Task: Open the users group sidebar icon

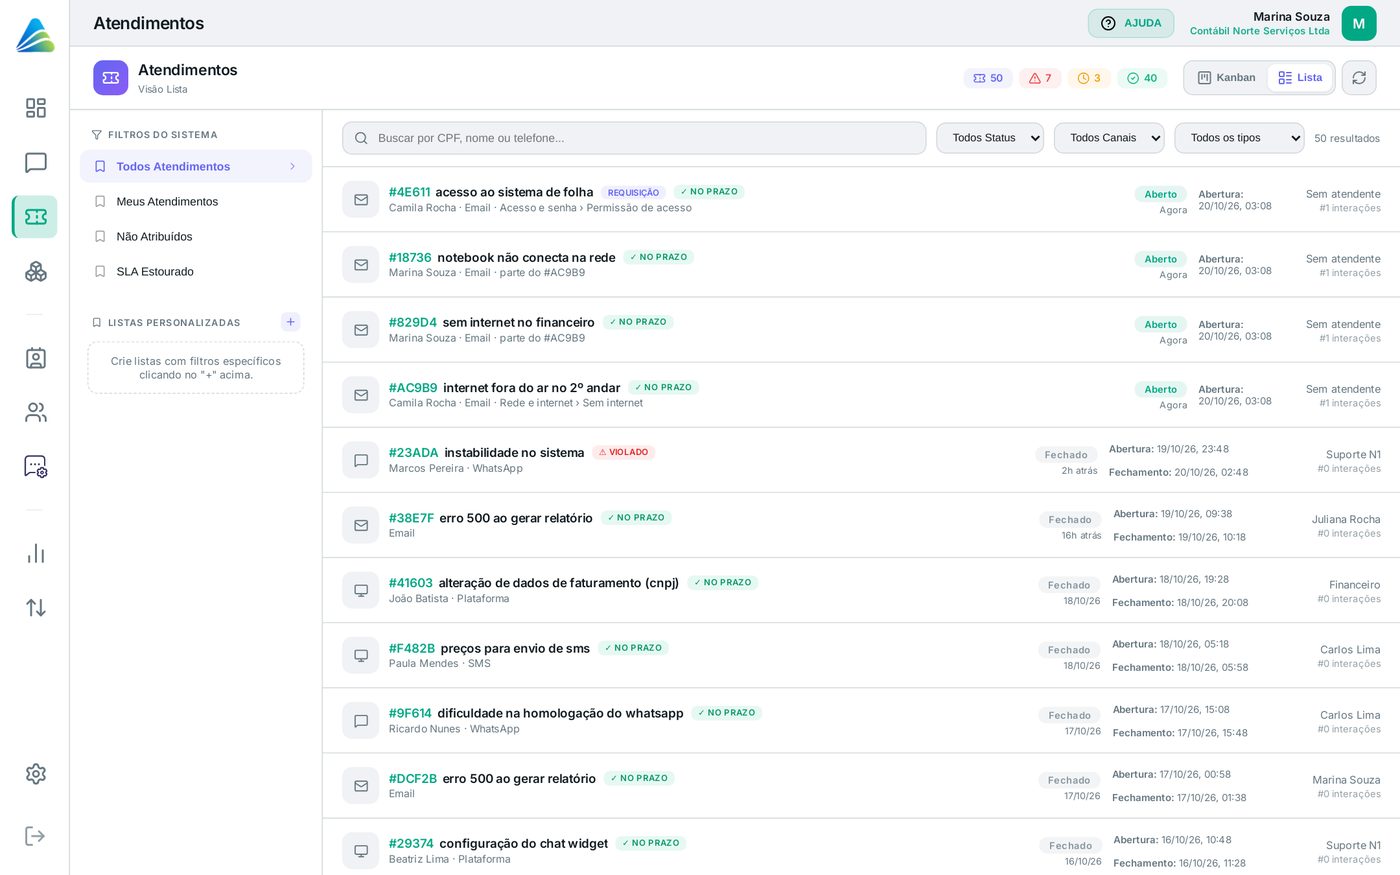Action: click(x=36, y=412)
